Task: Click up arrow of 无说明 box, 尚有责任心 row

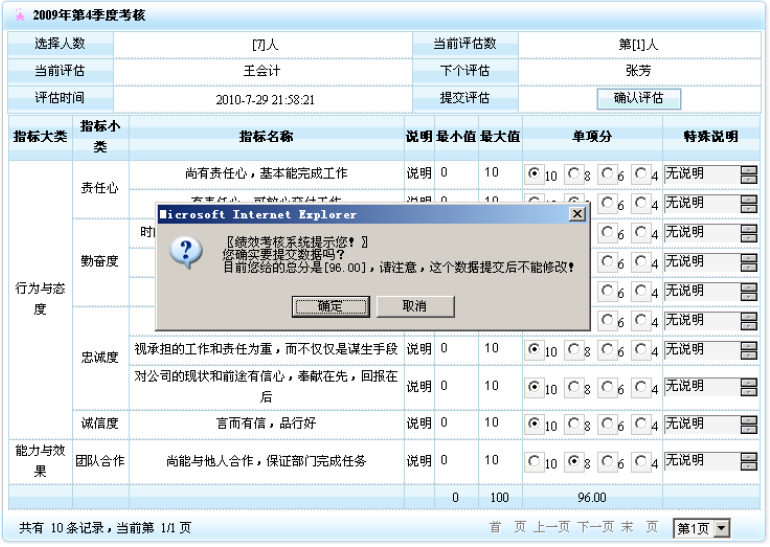Action: 749,170
